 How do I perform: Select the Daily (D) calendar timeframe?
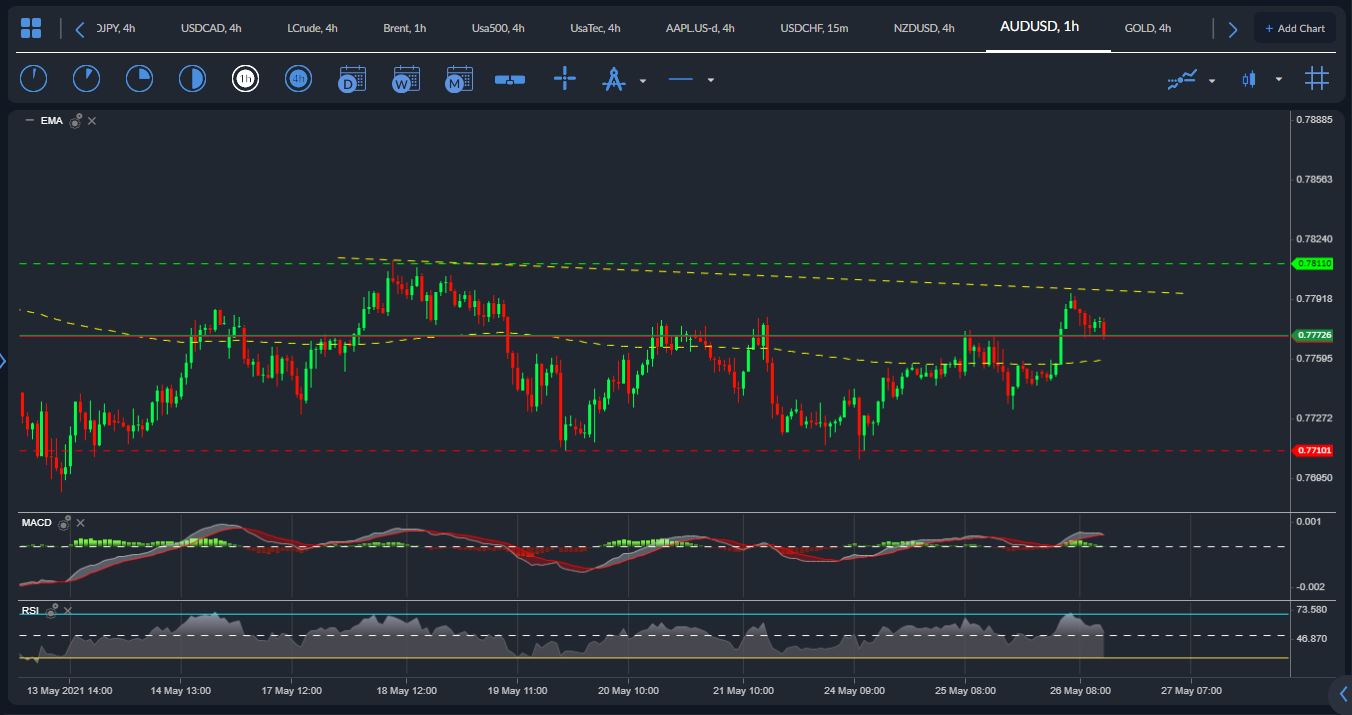(x=352, y=79)
